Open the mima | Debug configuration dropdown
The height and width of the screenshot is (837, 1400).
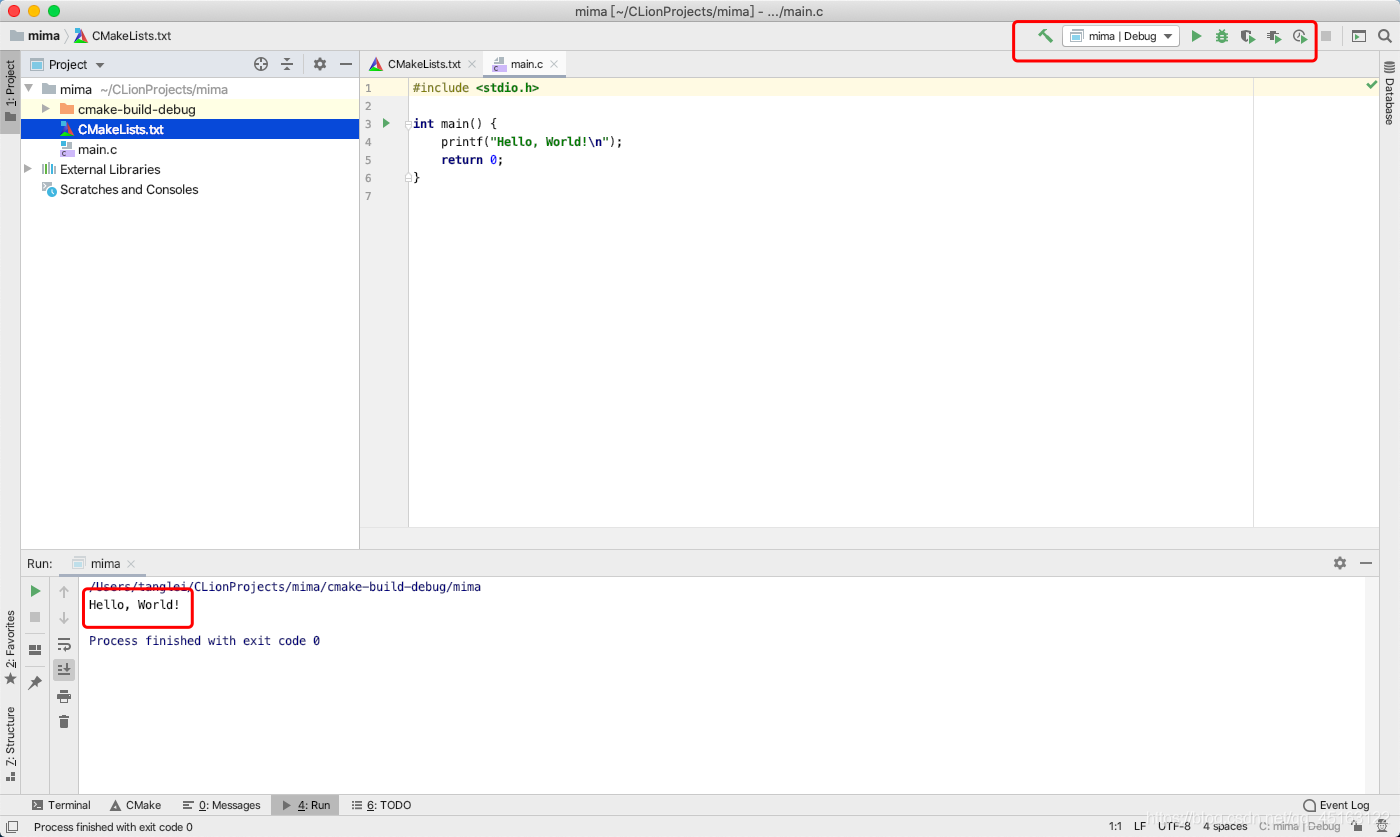[1121, 36]
